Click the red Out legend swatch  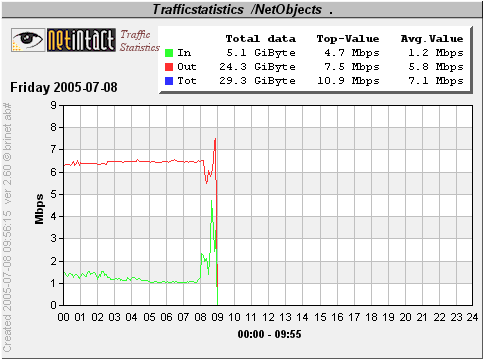(169, 67)
